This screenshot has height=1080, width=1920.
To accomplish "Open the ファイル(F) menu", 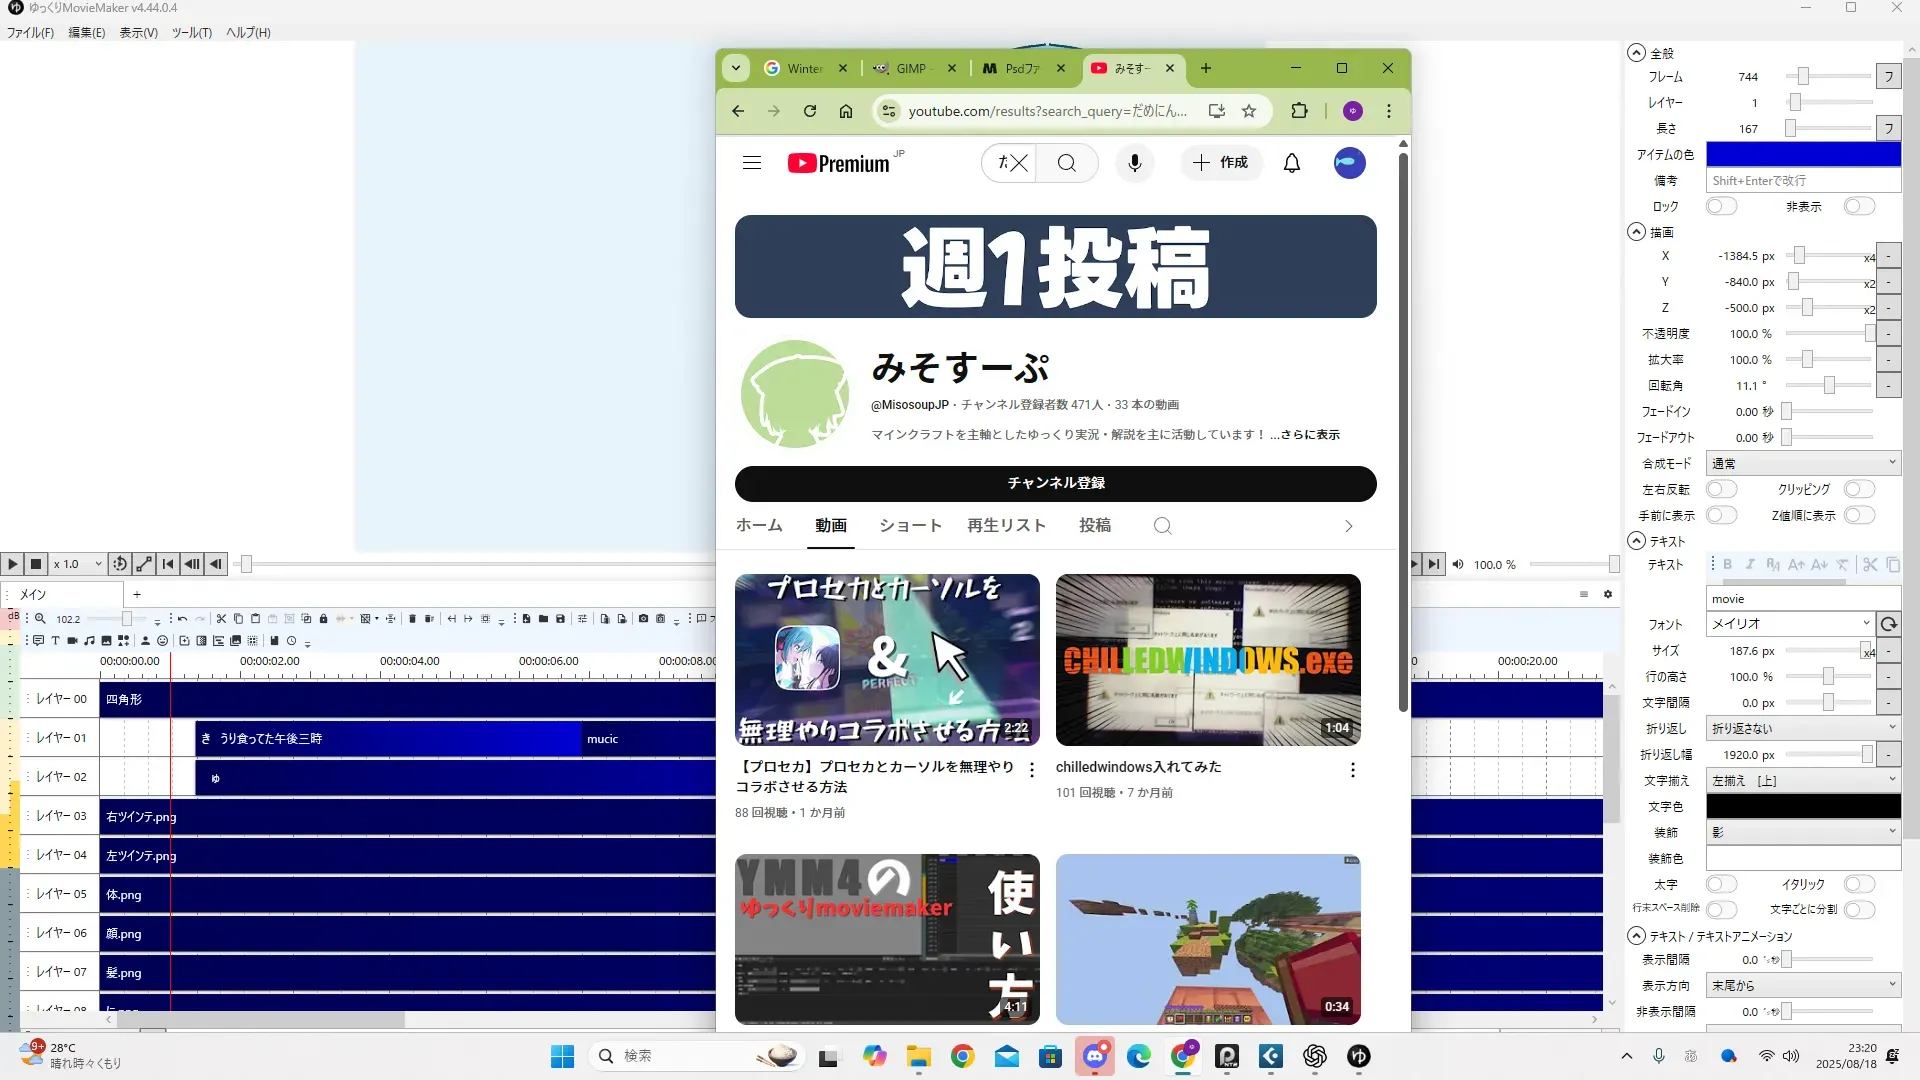I will [30, 32].
